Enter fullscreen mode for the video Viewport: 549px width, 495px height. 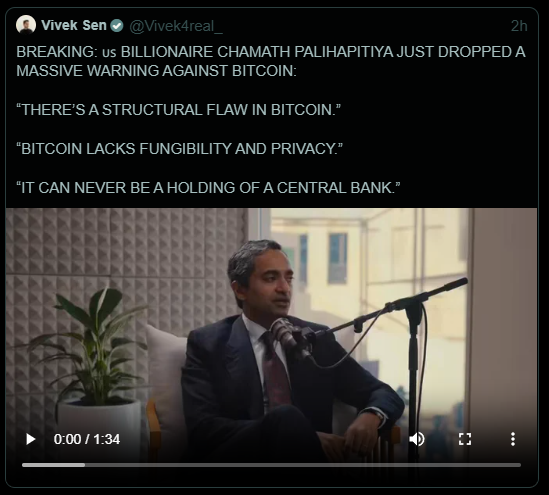click(x=465, y=439)
